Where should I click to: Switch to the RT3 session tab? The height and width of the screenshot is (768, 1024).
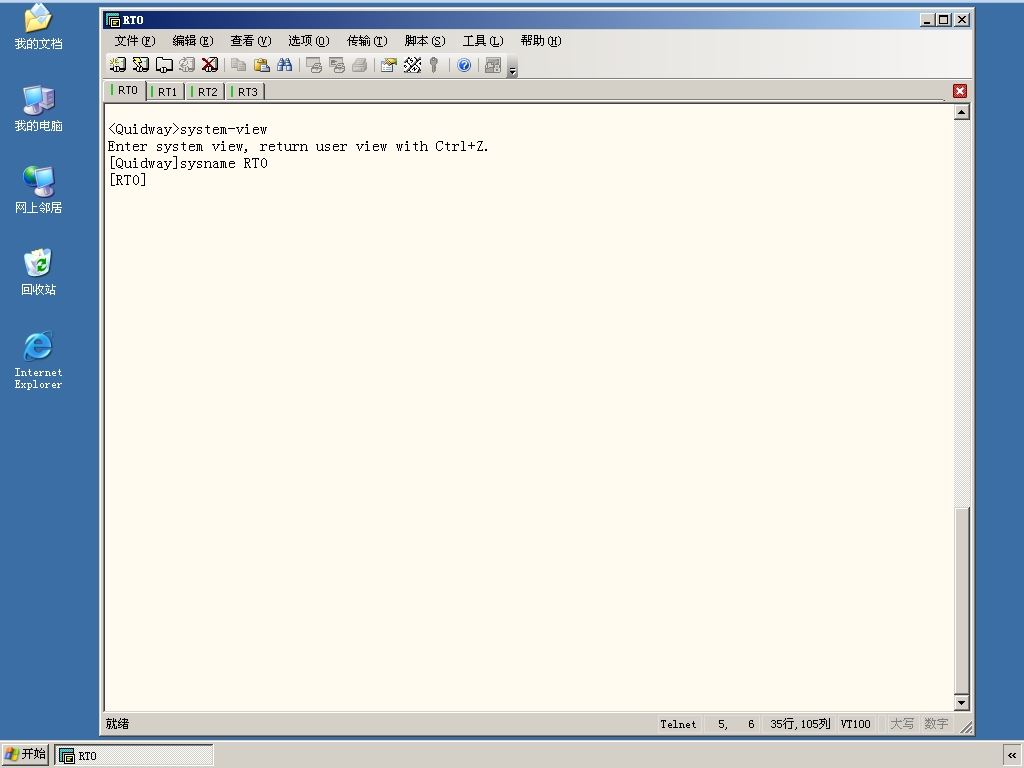[245, 91]
